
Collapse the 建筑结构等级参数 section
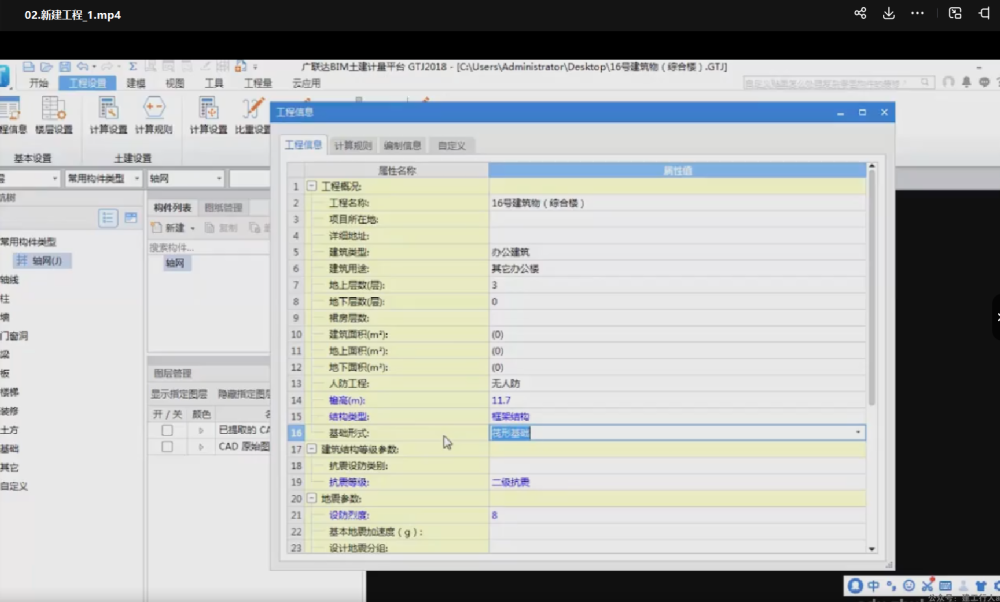click(312, 449)
